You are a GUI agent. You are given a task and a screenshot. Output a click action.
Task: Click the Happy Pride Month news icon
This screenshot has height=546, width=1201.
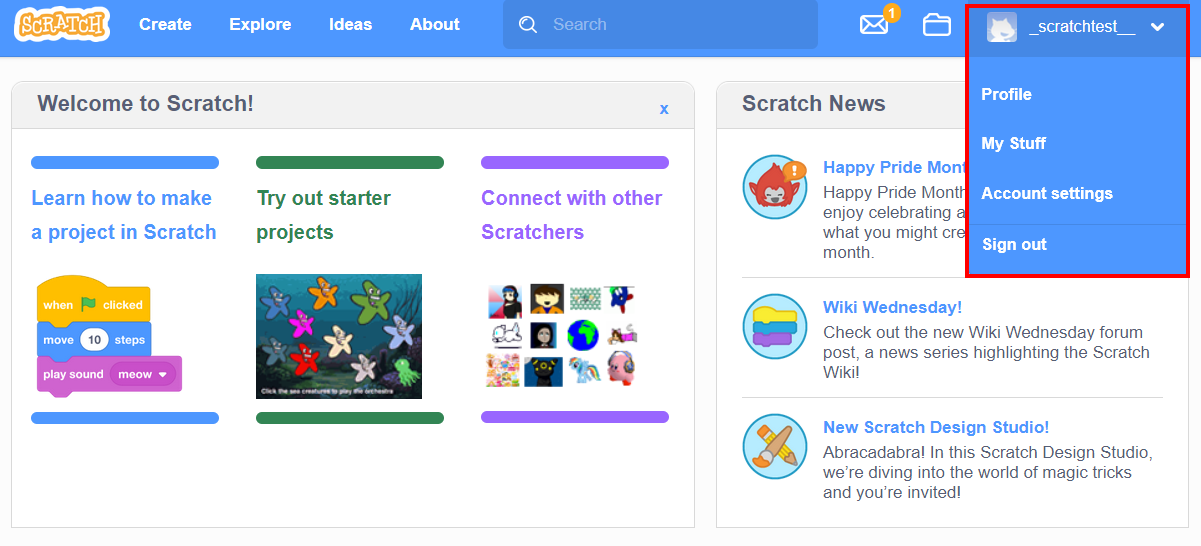[x=774, y=187]
